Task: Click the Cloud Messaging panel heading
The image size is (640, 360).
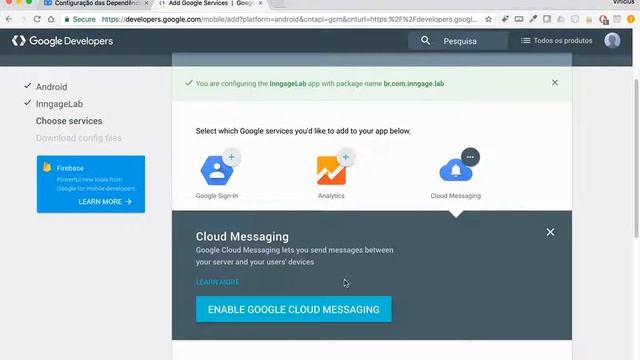Action: 242,237
